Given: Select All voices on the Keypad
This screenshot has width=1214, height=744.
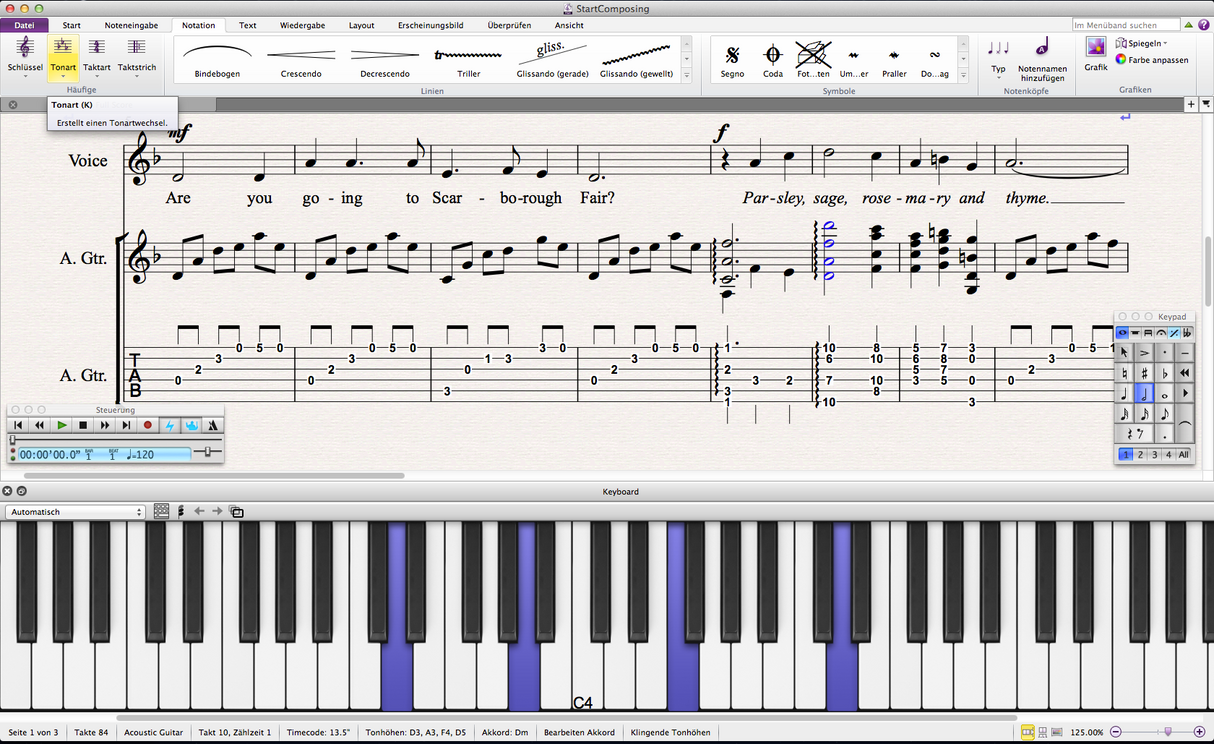Looking at the screenshot, I should tap(1184, 455).
